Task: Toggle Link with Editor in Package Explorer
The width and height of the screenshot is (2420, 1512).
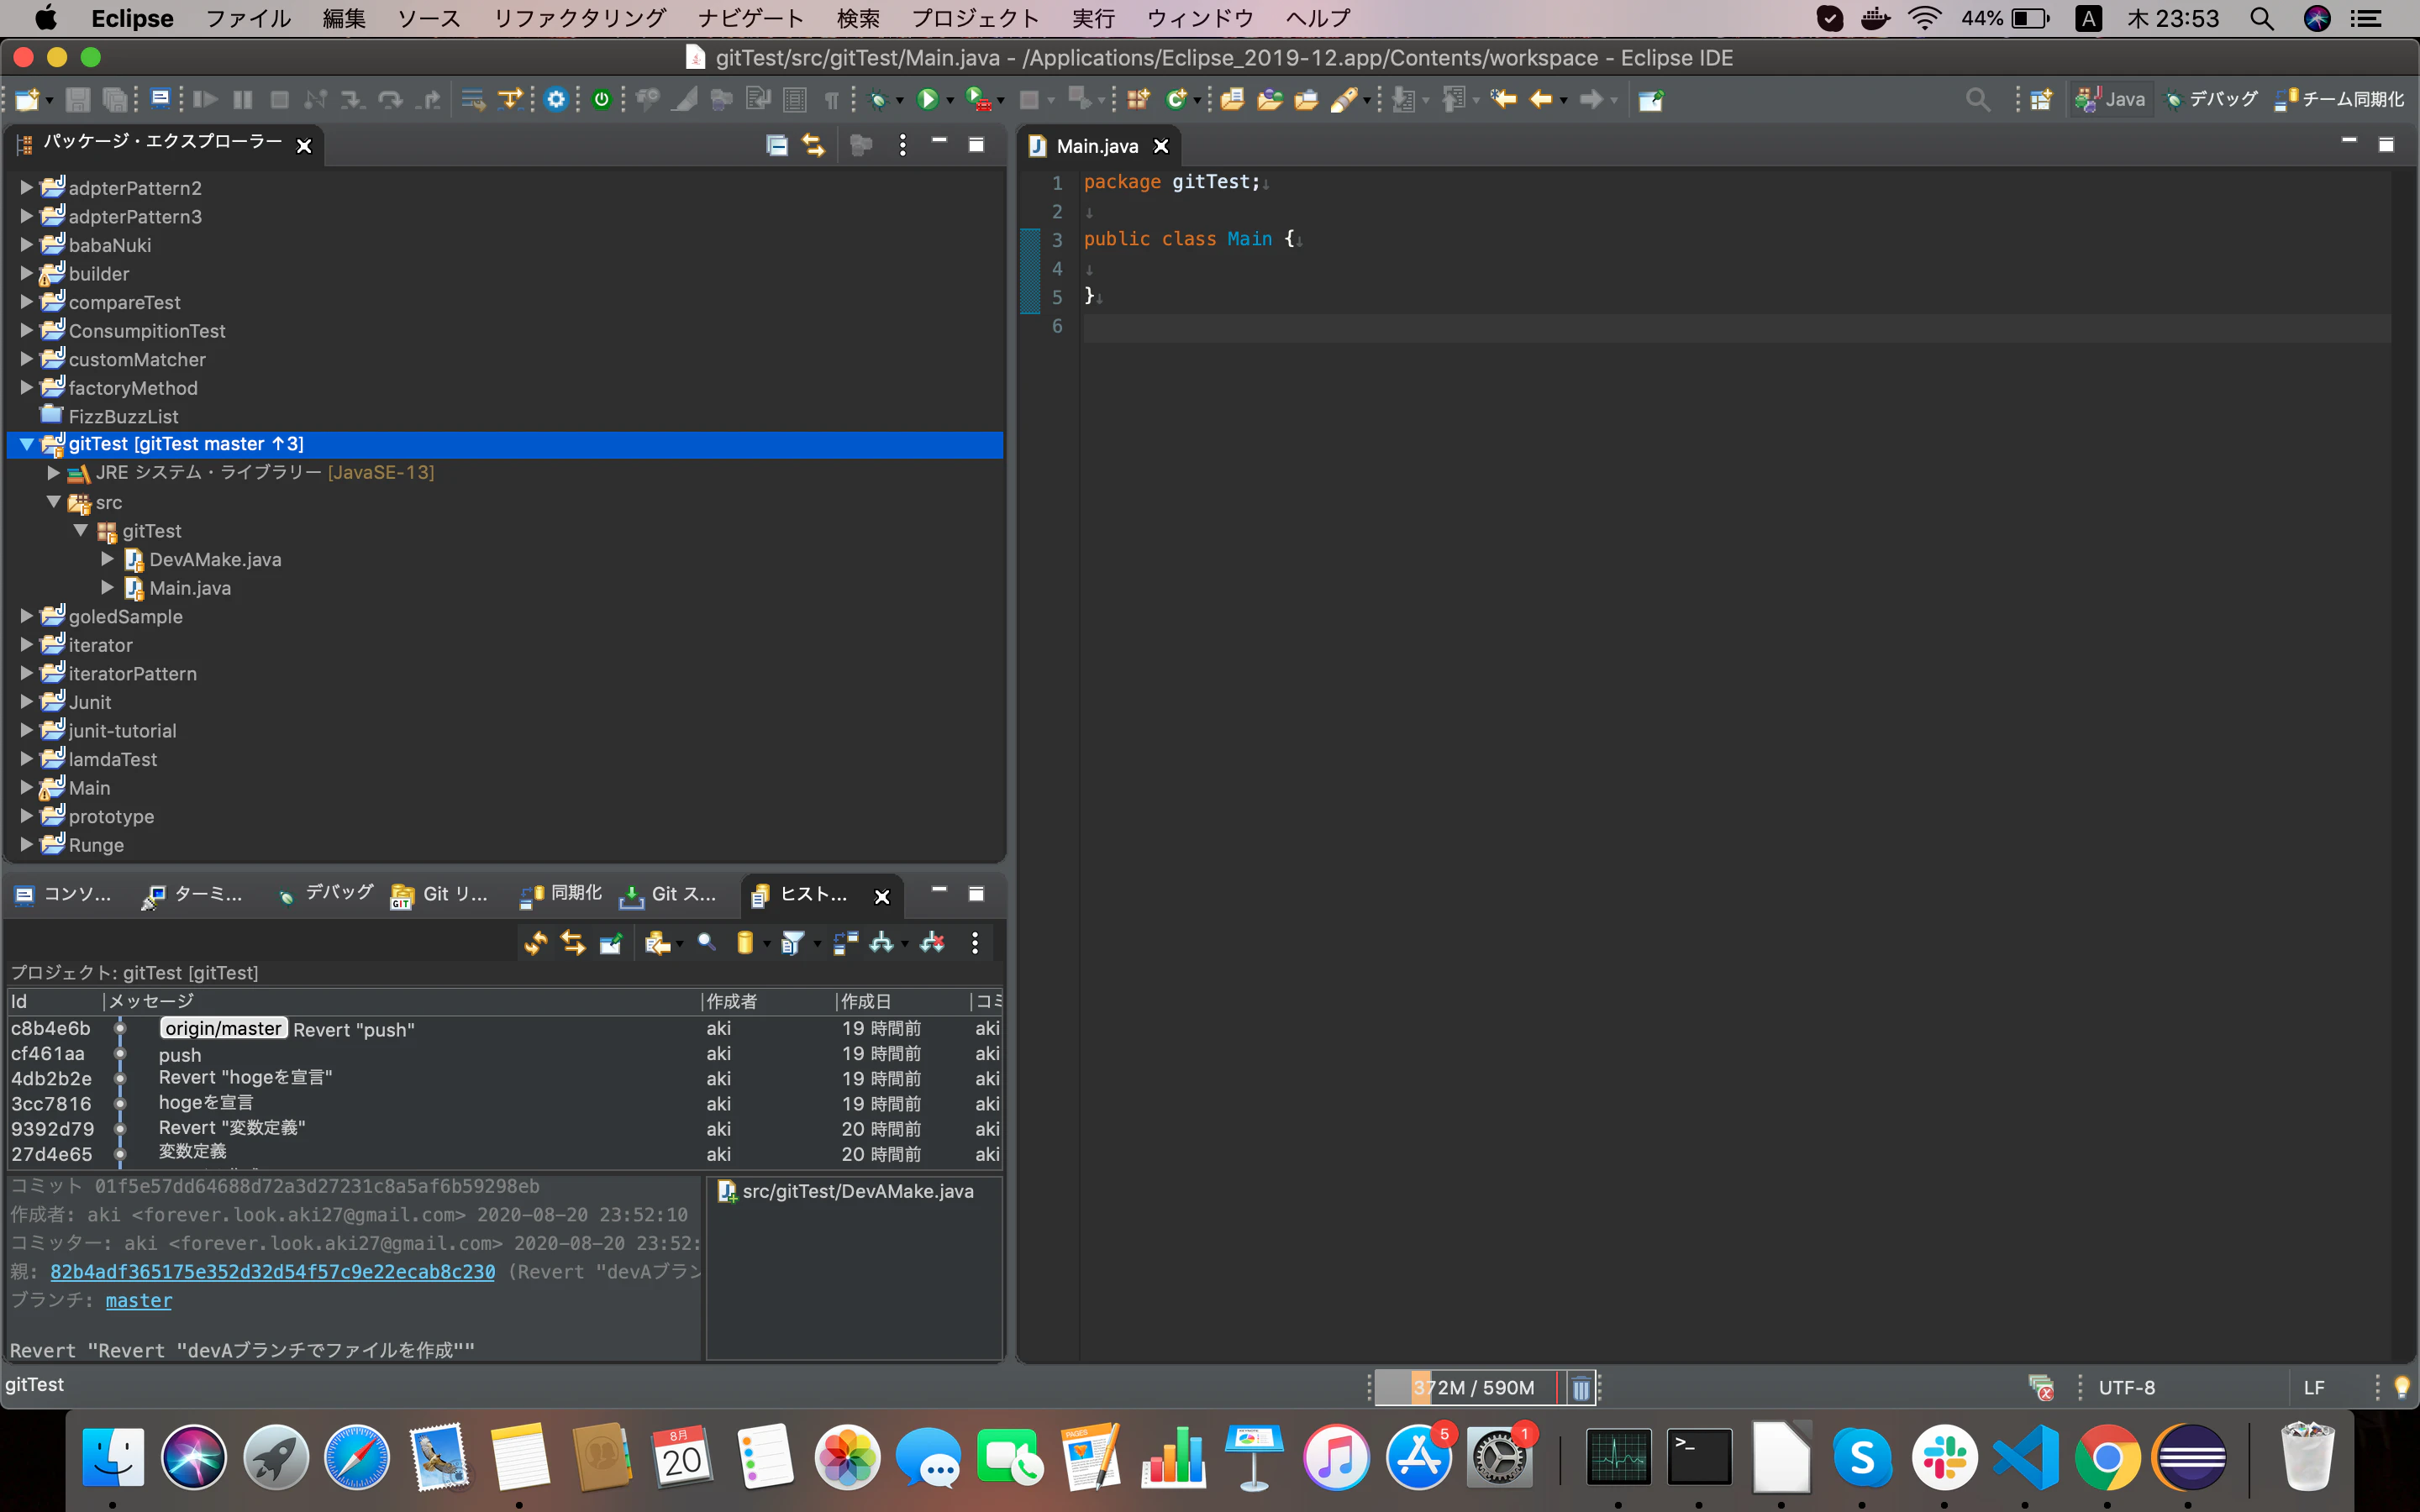Action: click(813, 145)
